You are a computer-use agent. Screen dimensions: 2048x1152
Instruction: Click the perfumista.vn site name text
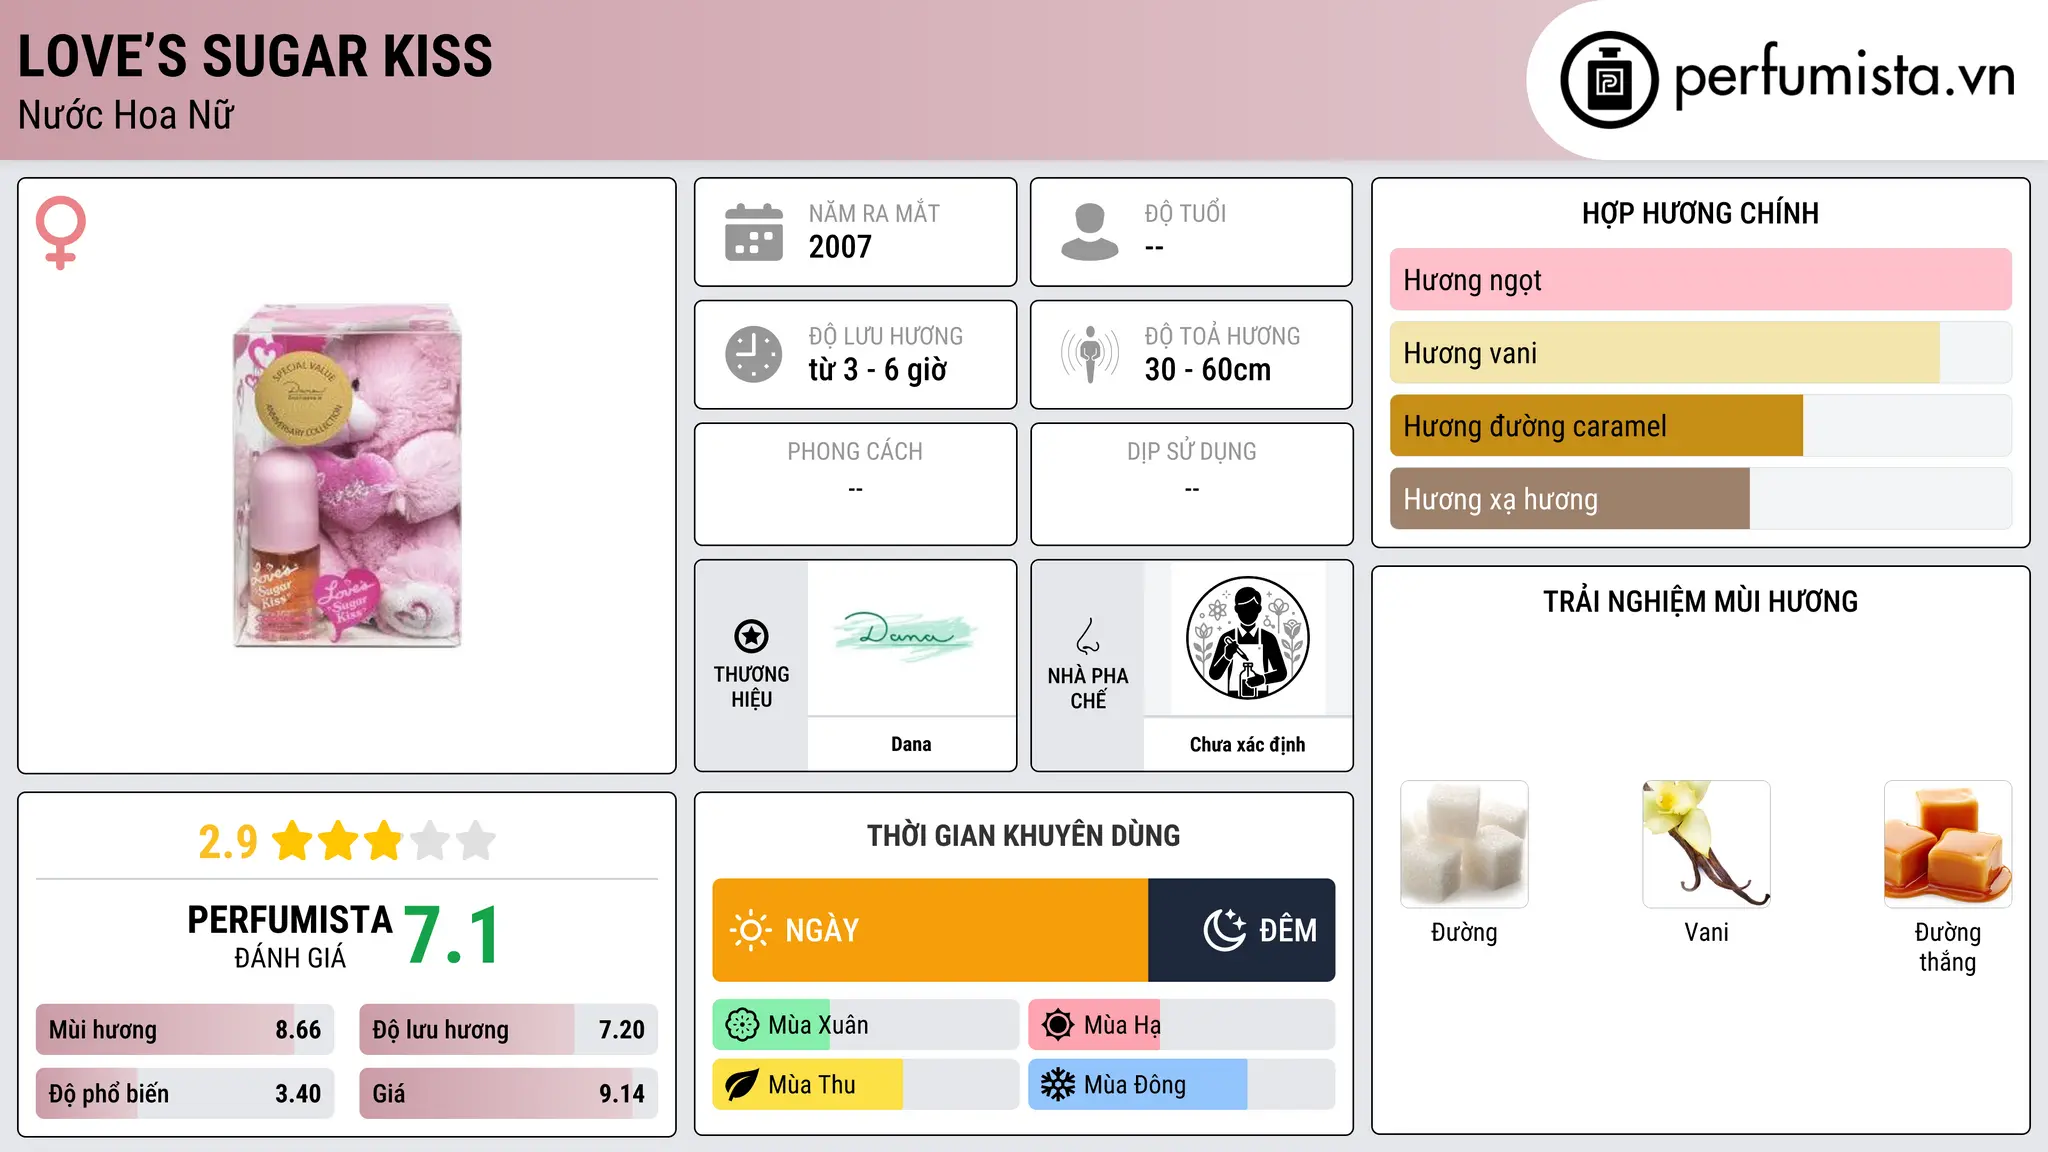click(x=1845, y=76)
